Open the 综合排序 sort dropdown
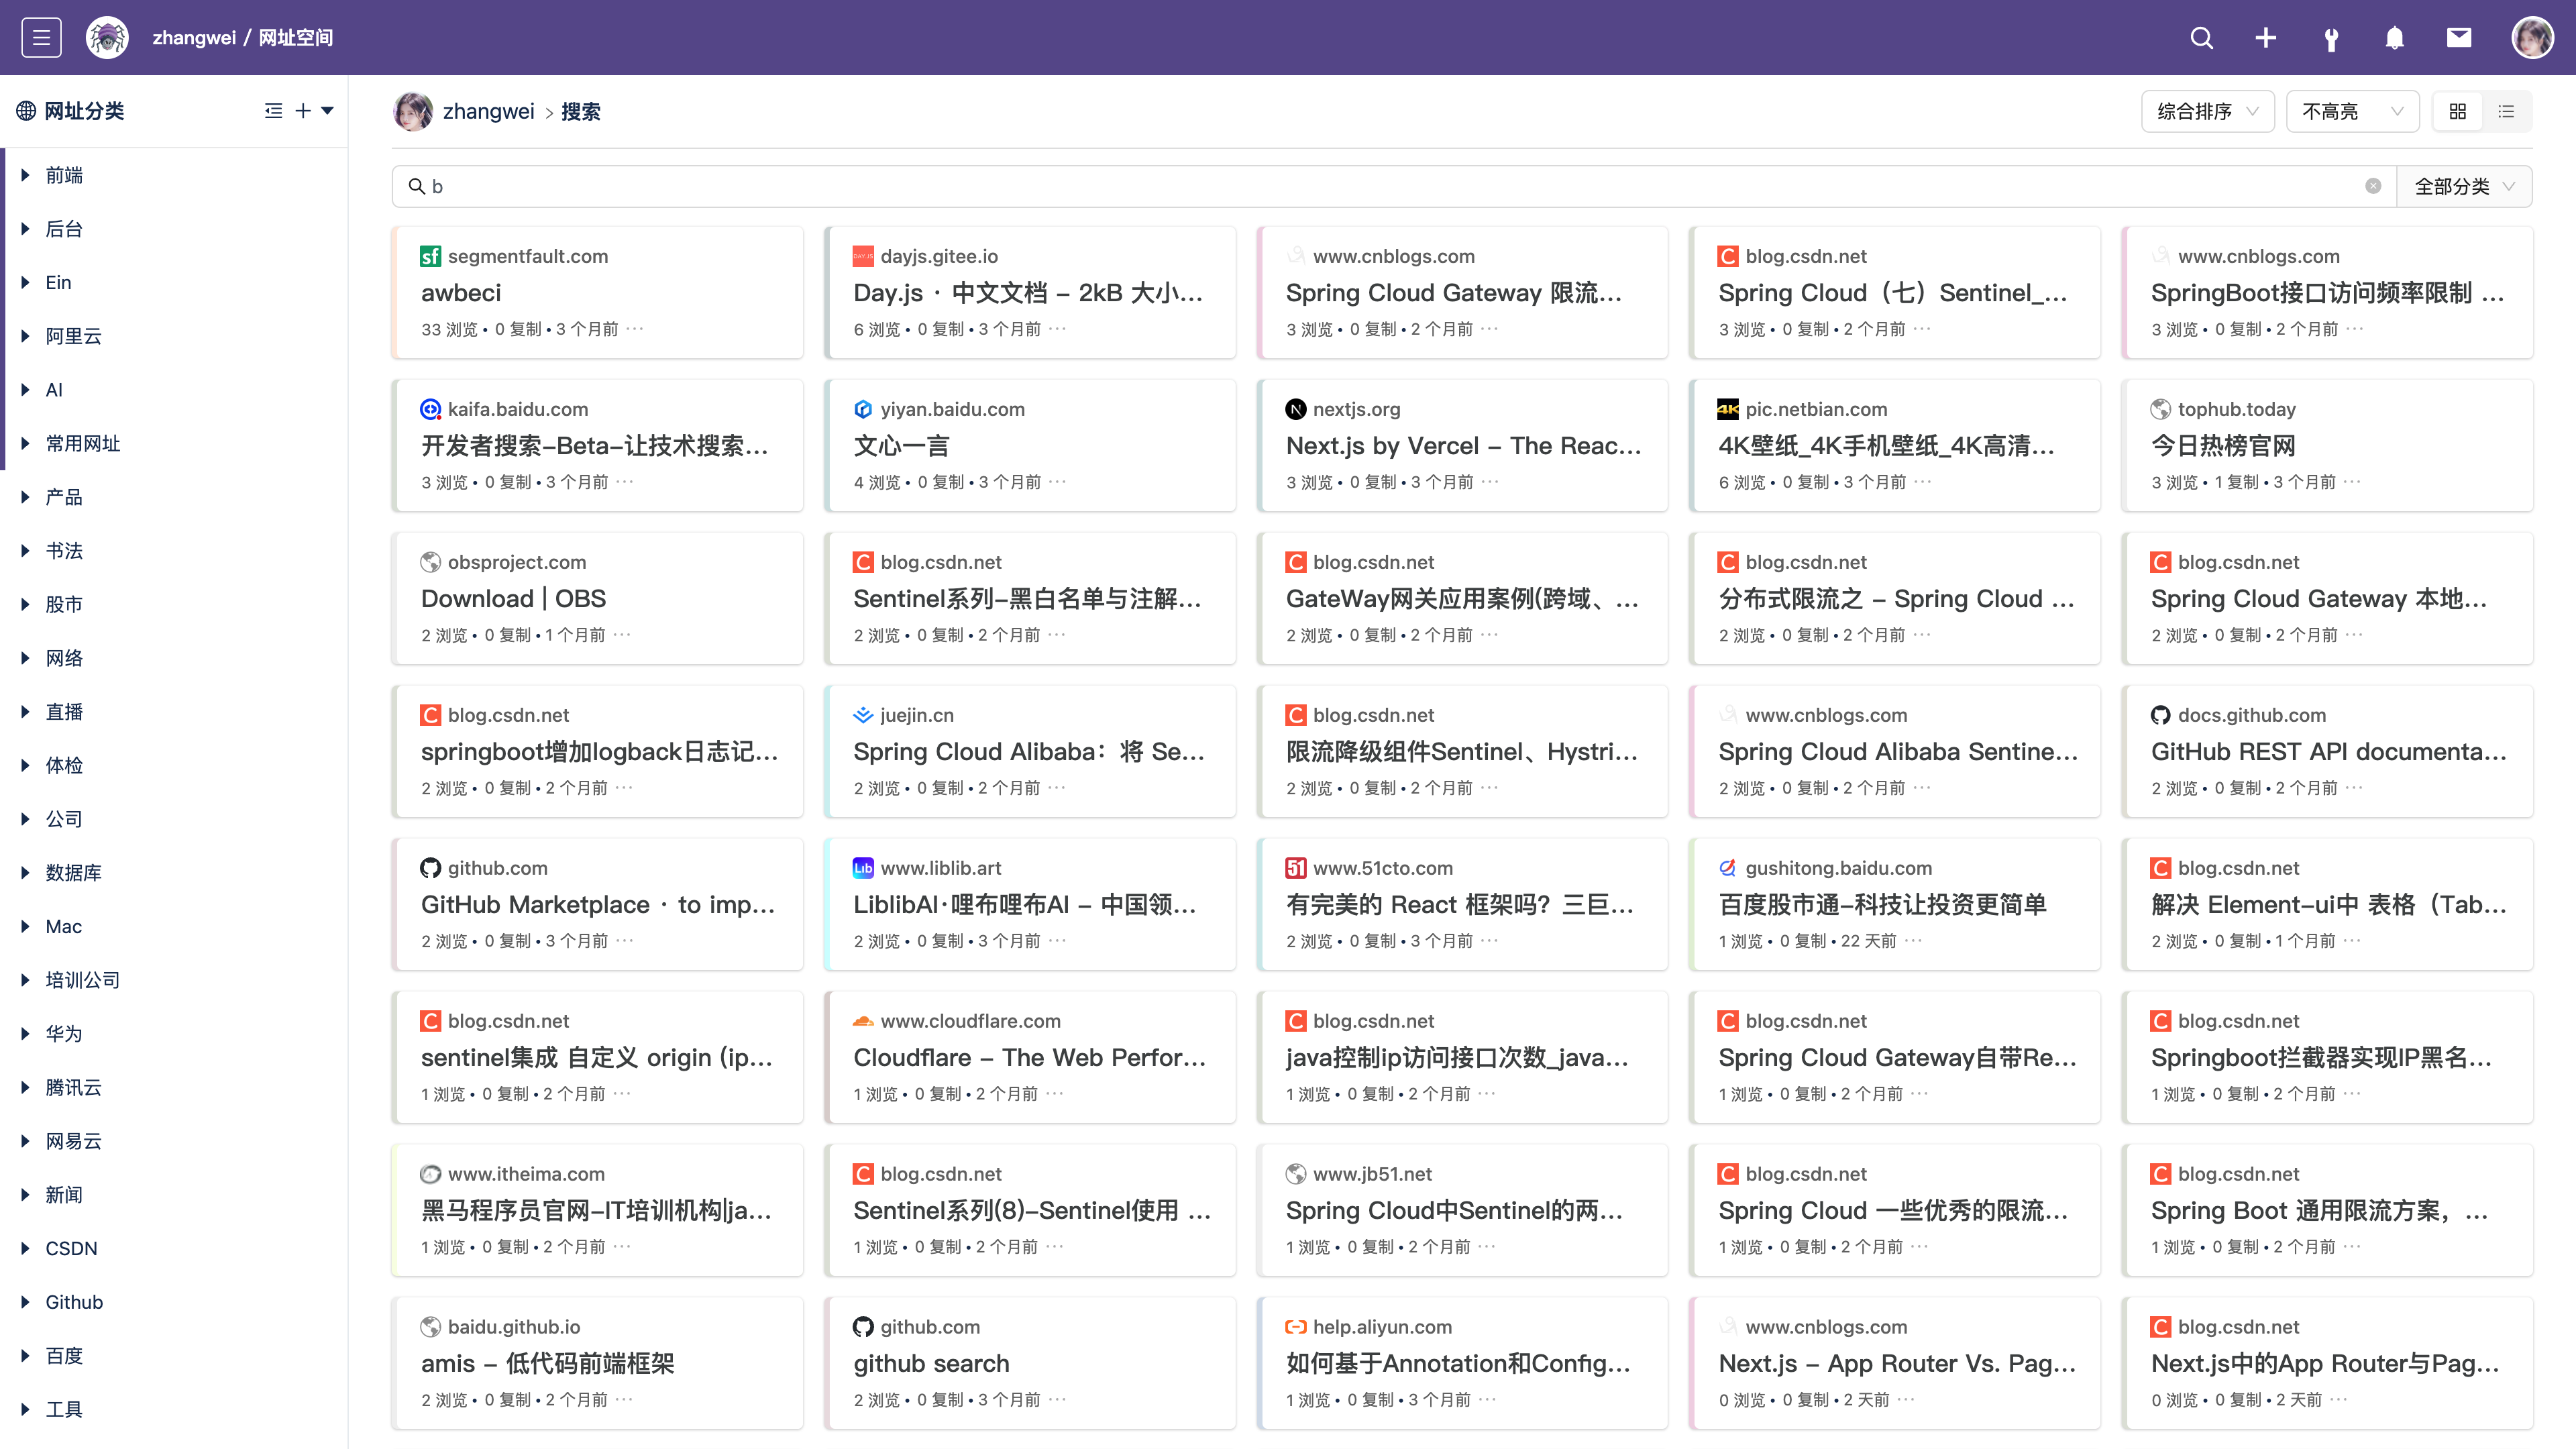The image size is (2576, 1449). click(2208, 111)
